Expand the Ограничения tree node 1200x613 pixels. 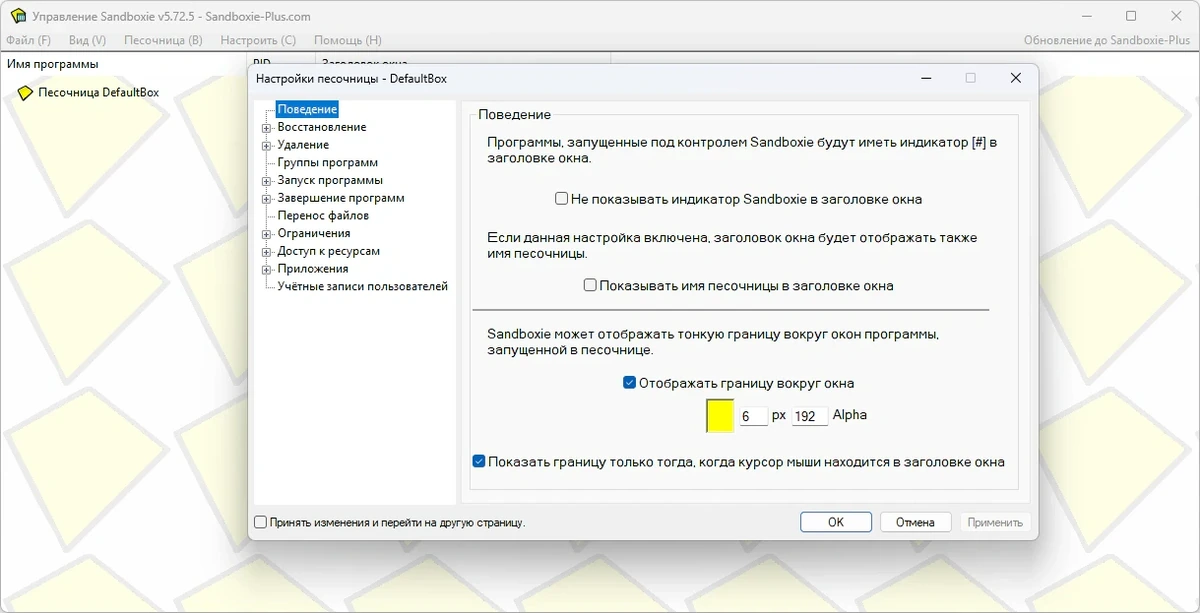coord(266,235)
